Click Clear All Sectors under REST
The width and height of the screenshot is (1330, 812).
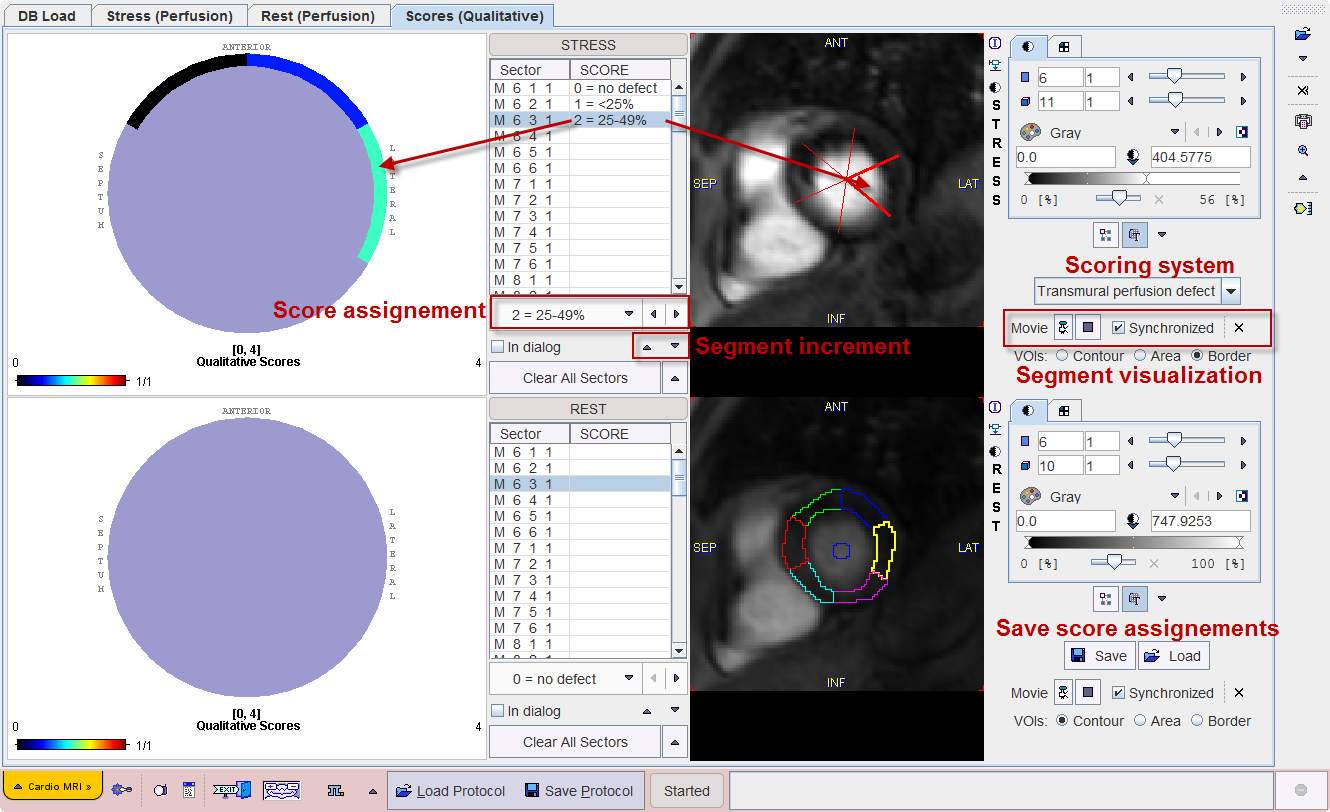point(575,742)
